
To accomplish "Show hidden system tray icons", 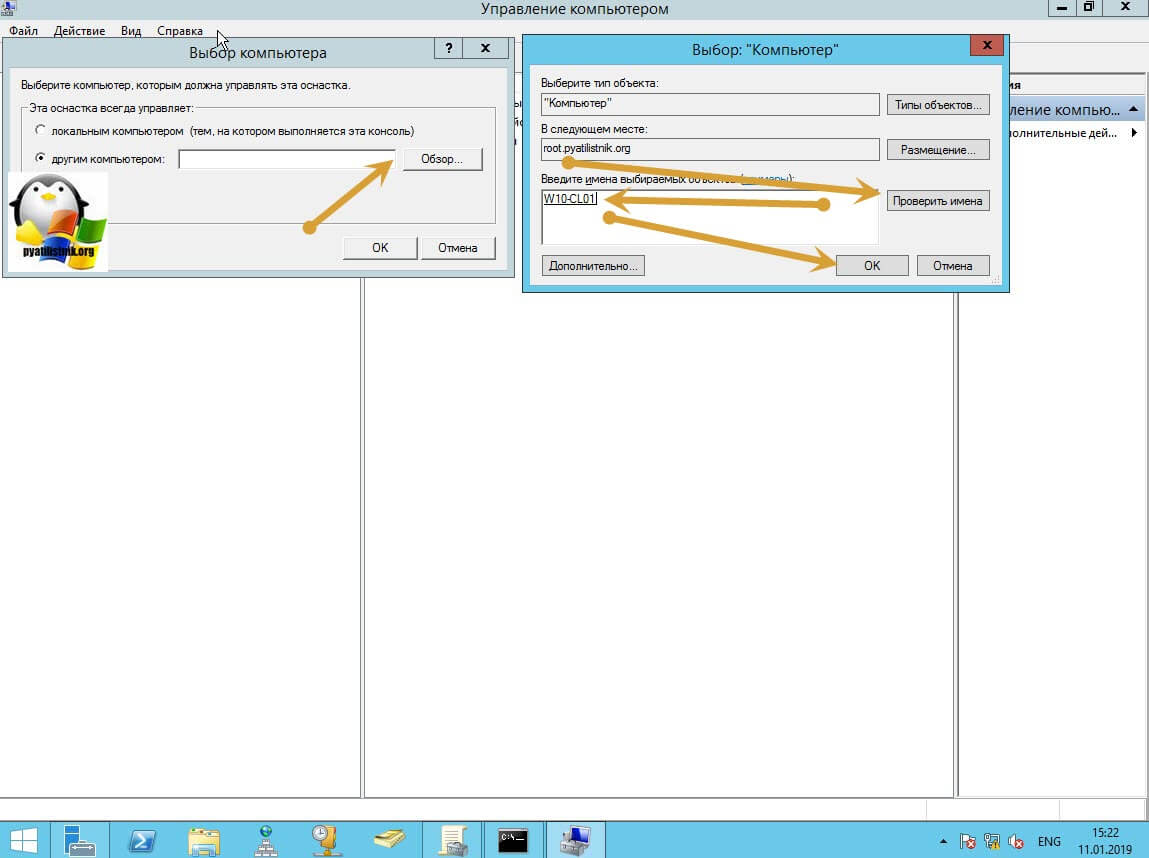I will coord(942,841).
